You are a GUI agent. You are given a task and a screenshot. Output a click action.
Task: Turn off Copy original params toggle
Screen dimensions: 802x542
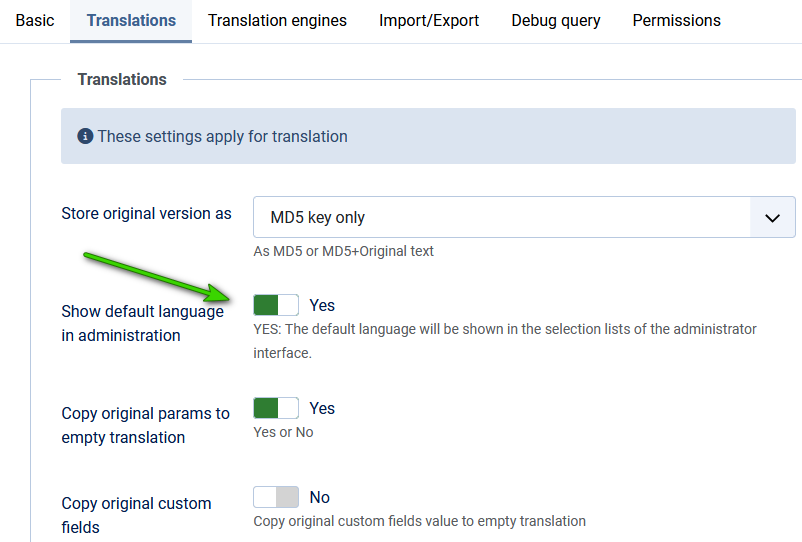(x=276, y=408)
